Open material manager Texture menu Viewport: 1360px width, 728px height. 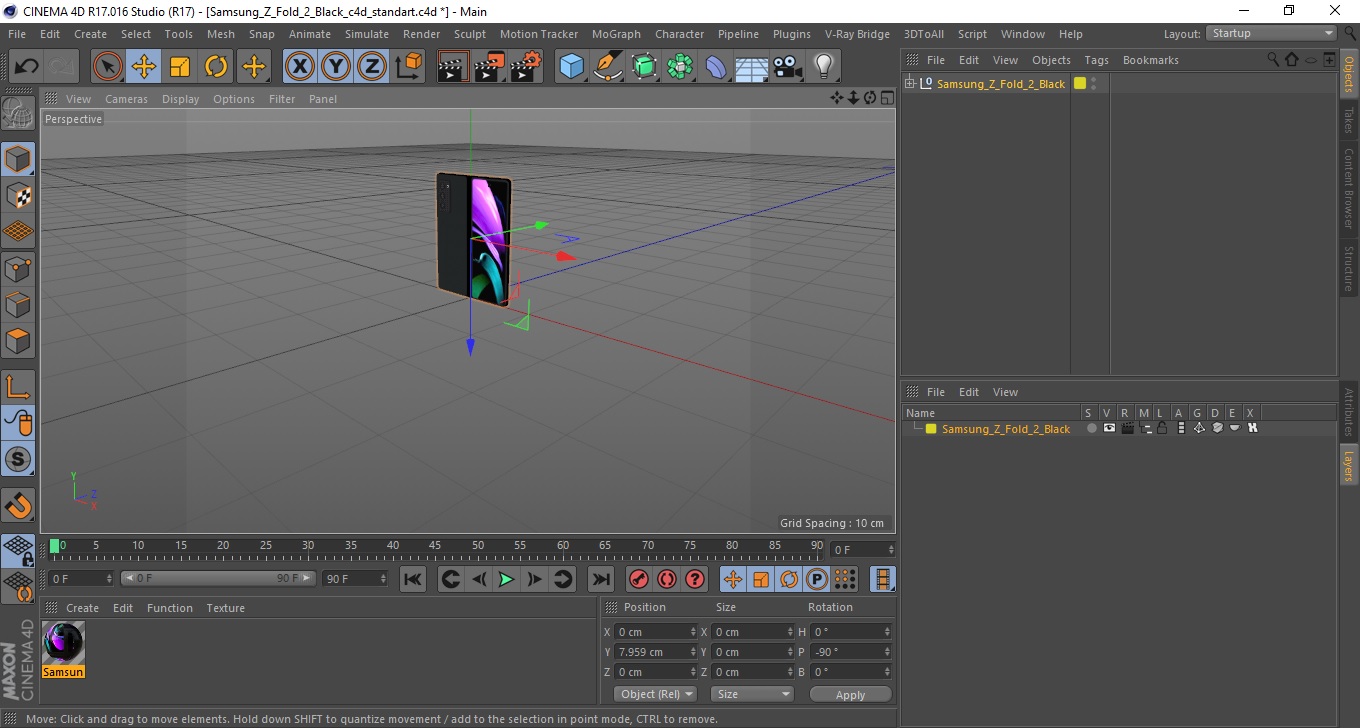(225, 608)
